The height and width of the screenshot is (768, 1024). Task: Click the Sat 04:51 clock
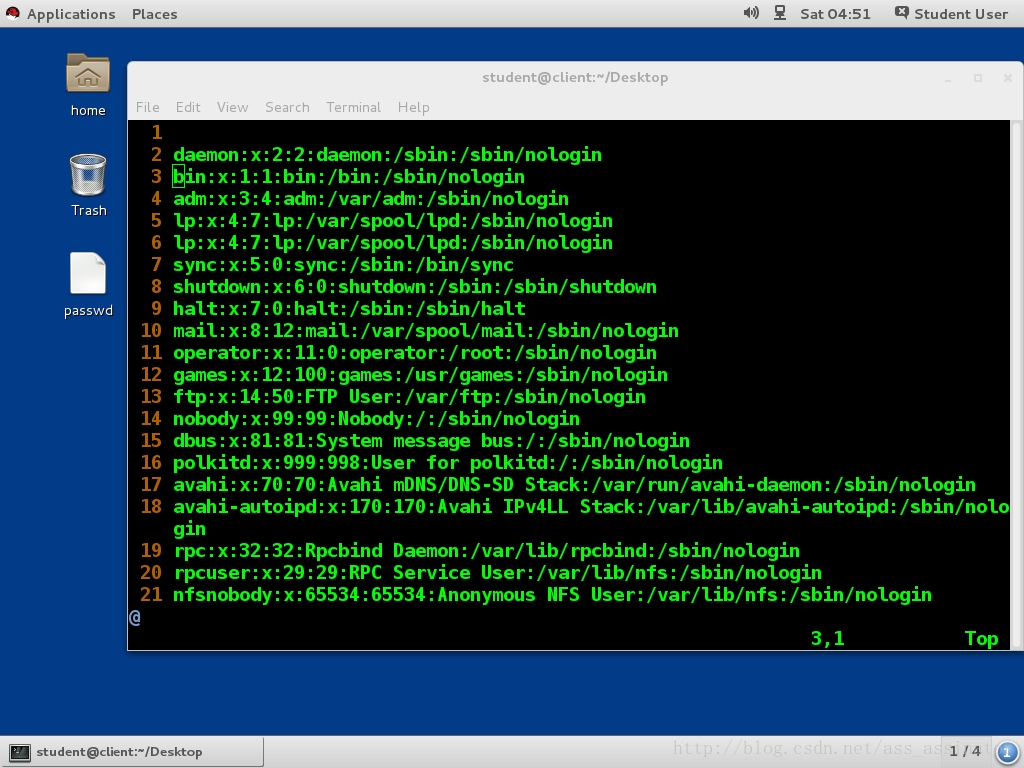point(835,14)
